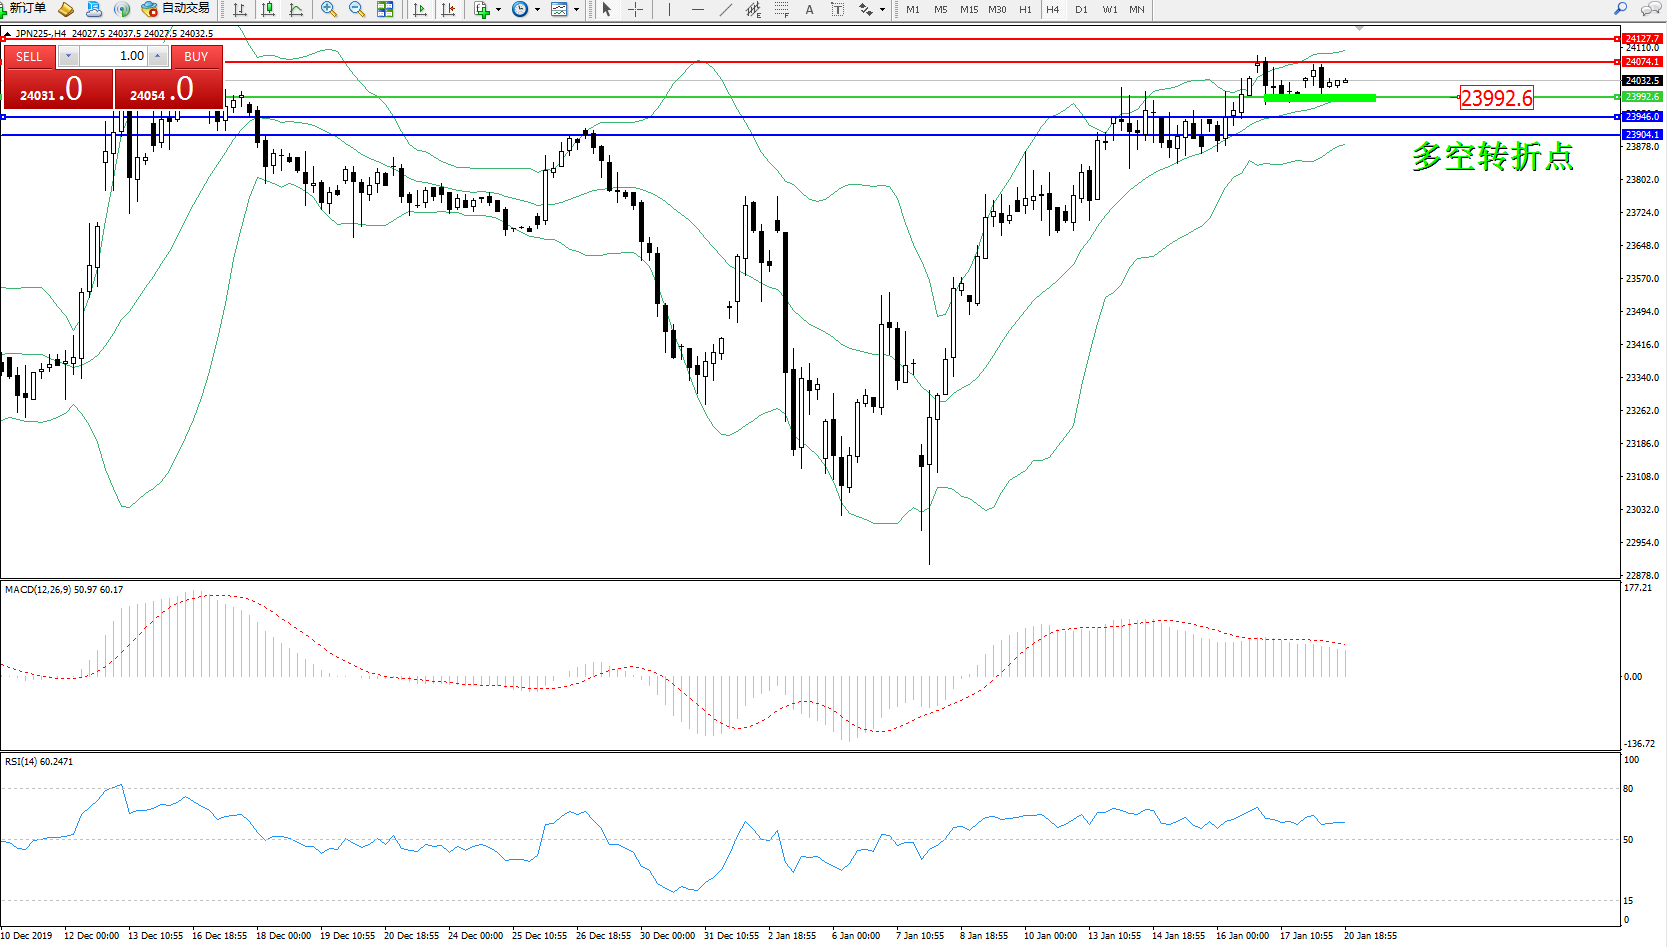
Task: Select the M15 timeframe
Action: pos(968,9)
